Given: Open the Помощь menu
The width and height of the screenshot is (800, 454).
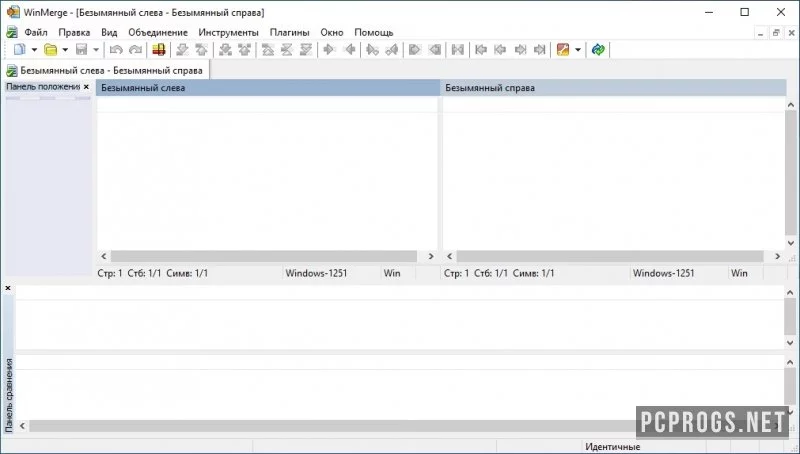Looking at the screenshot, I should pyautogui.click(x=373, y=32).
